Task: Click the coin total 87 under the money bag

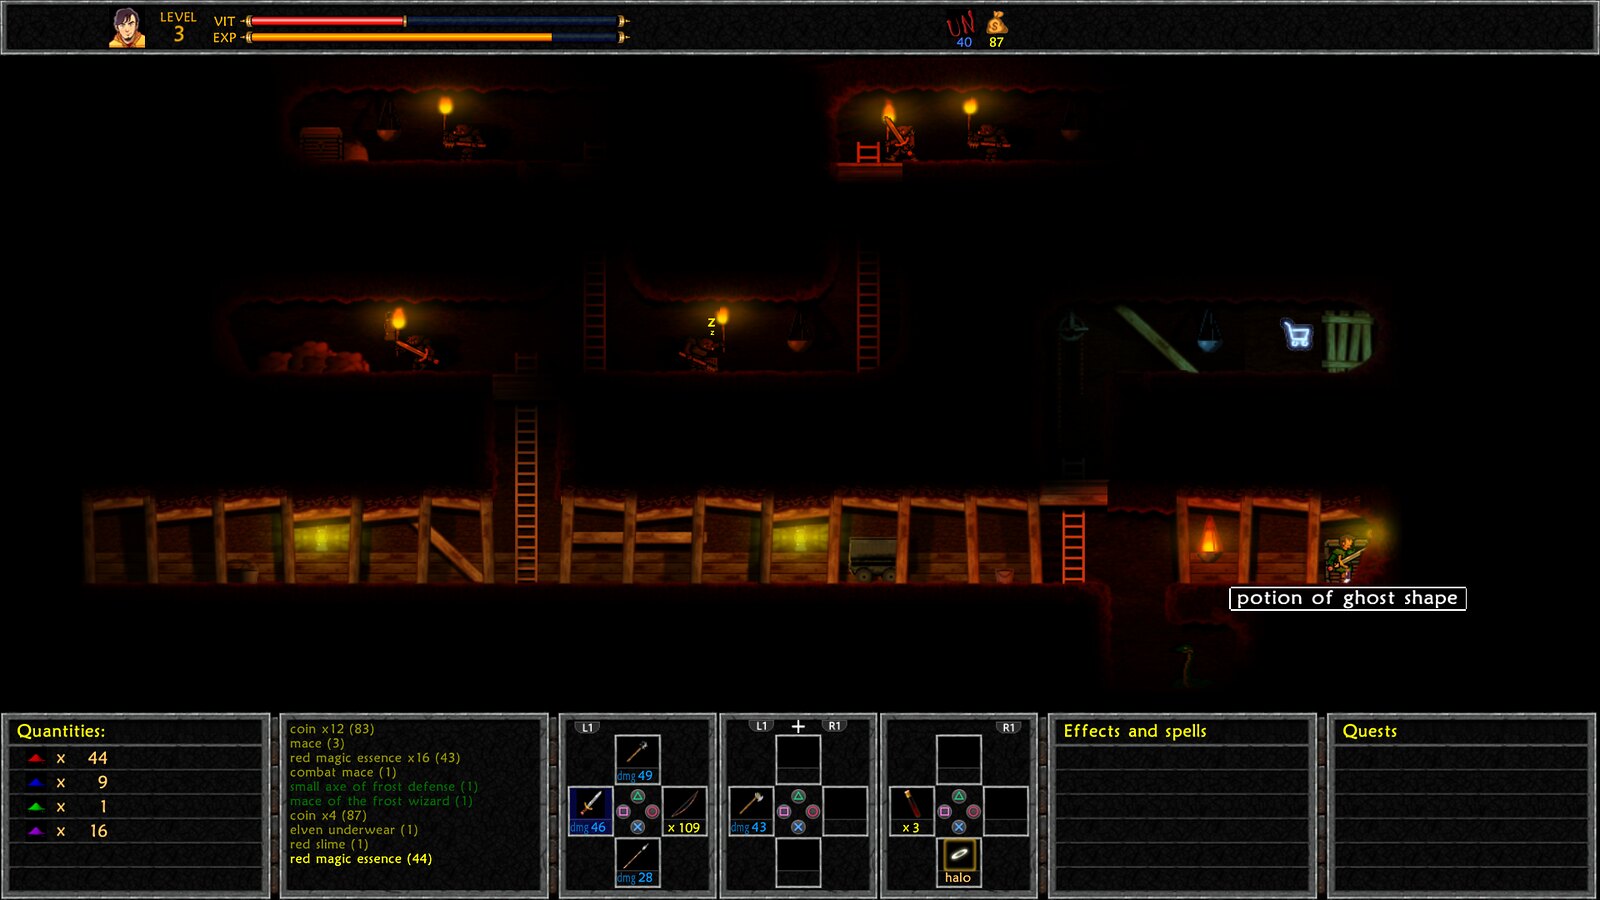Action: coord(996,42)
